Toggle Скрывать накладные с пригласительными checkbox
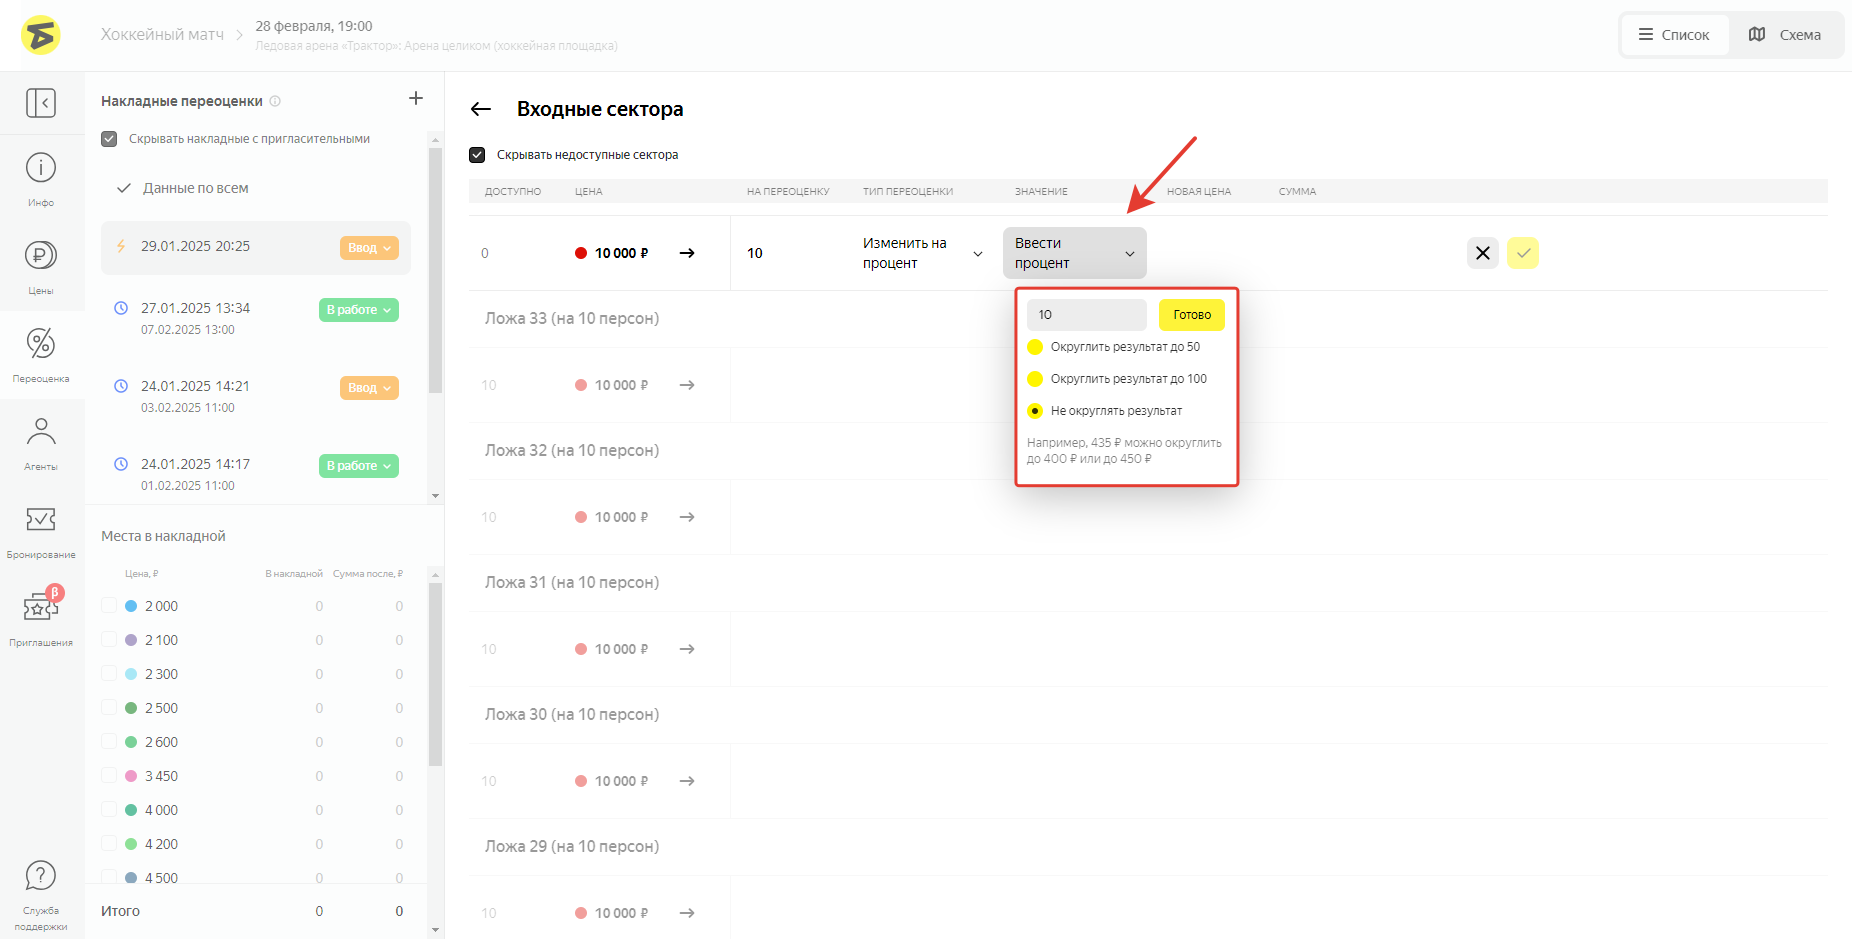Image resolution: width=1852 pixels, height=939 pixels. point(109,139)
